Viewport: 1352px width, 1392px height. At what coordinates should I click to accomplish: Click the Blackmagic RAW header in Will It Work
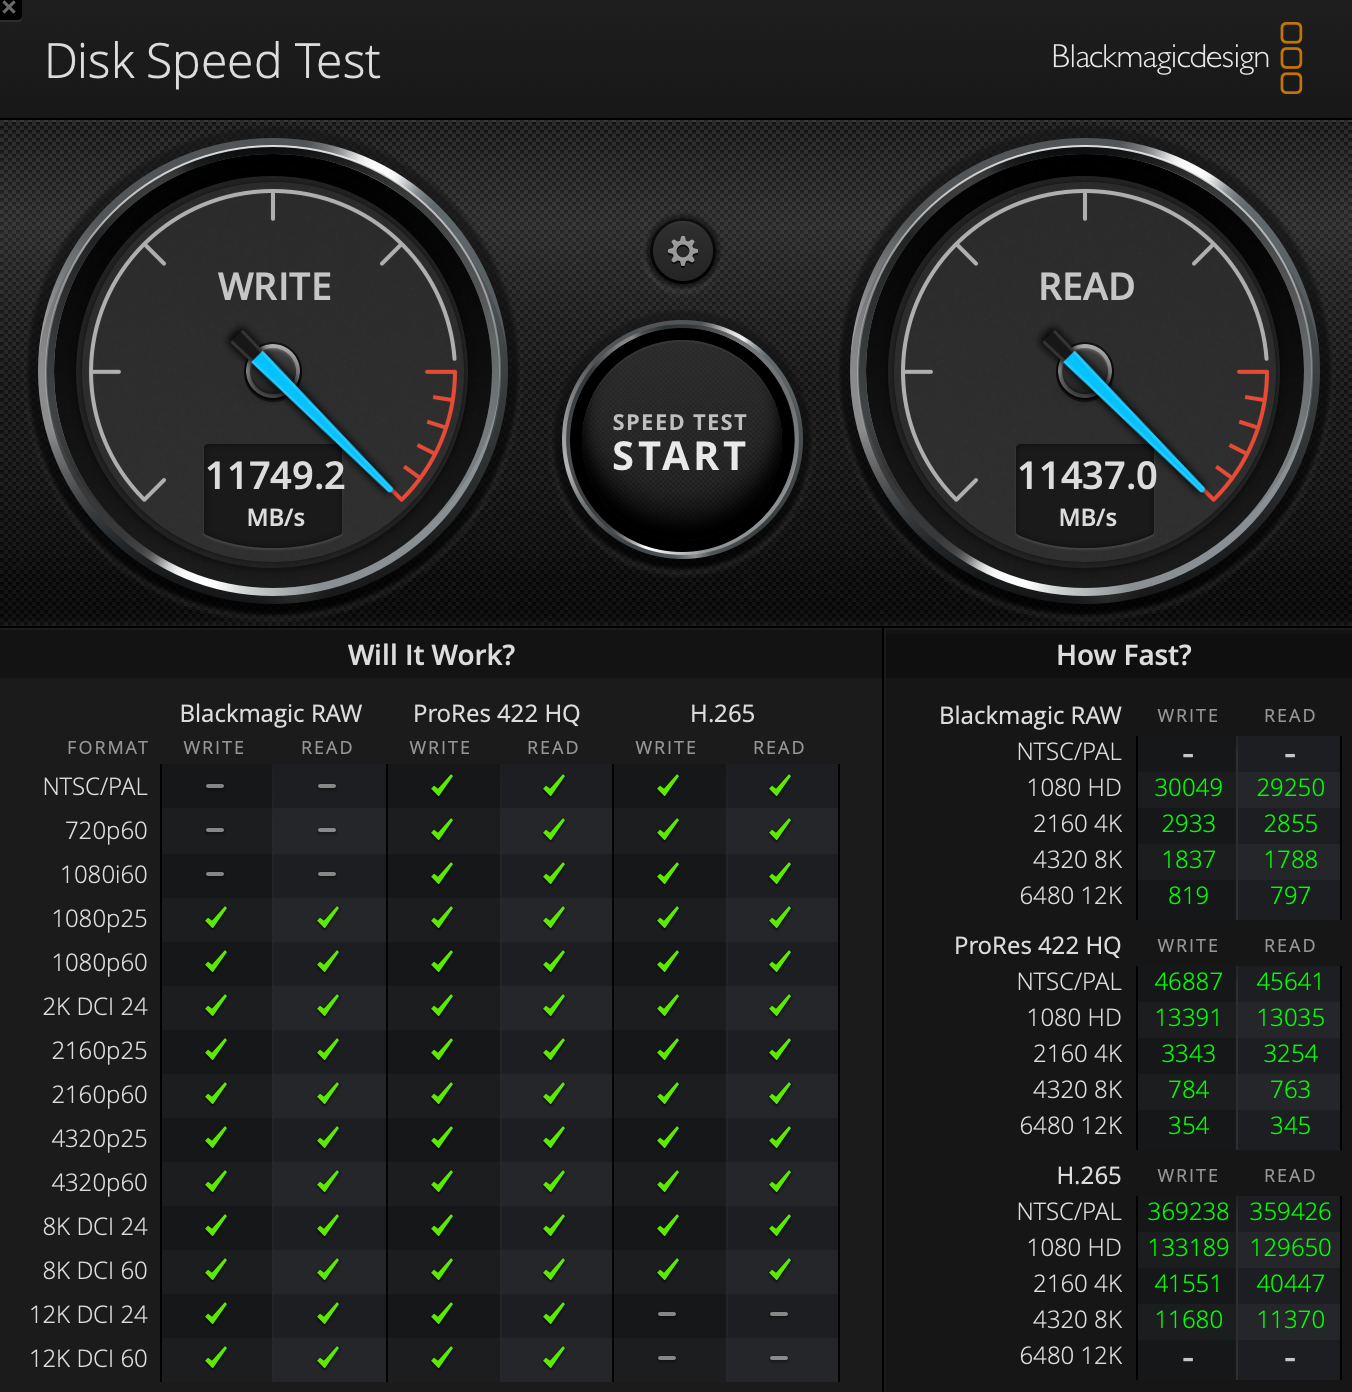point(271,714)
